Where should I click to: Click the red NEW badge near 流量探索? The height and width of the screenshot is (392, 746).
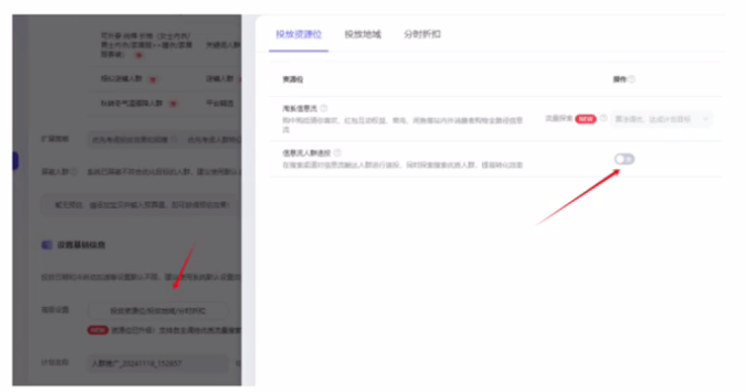(586, 119)
